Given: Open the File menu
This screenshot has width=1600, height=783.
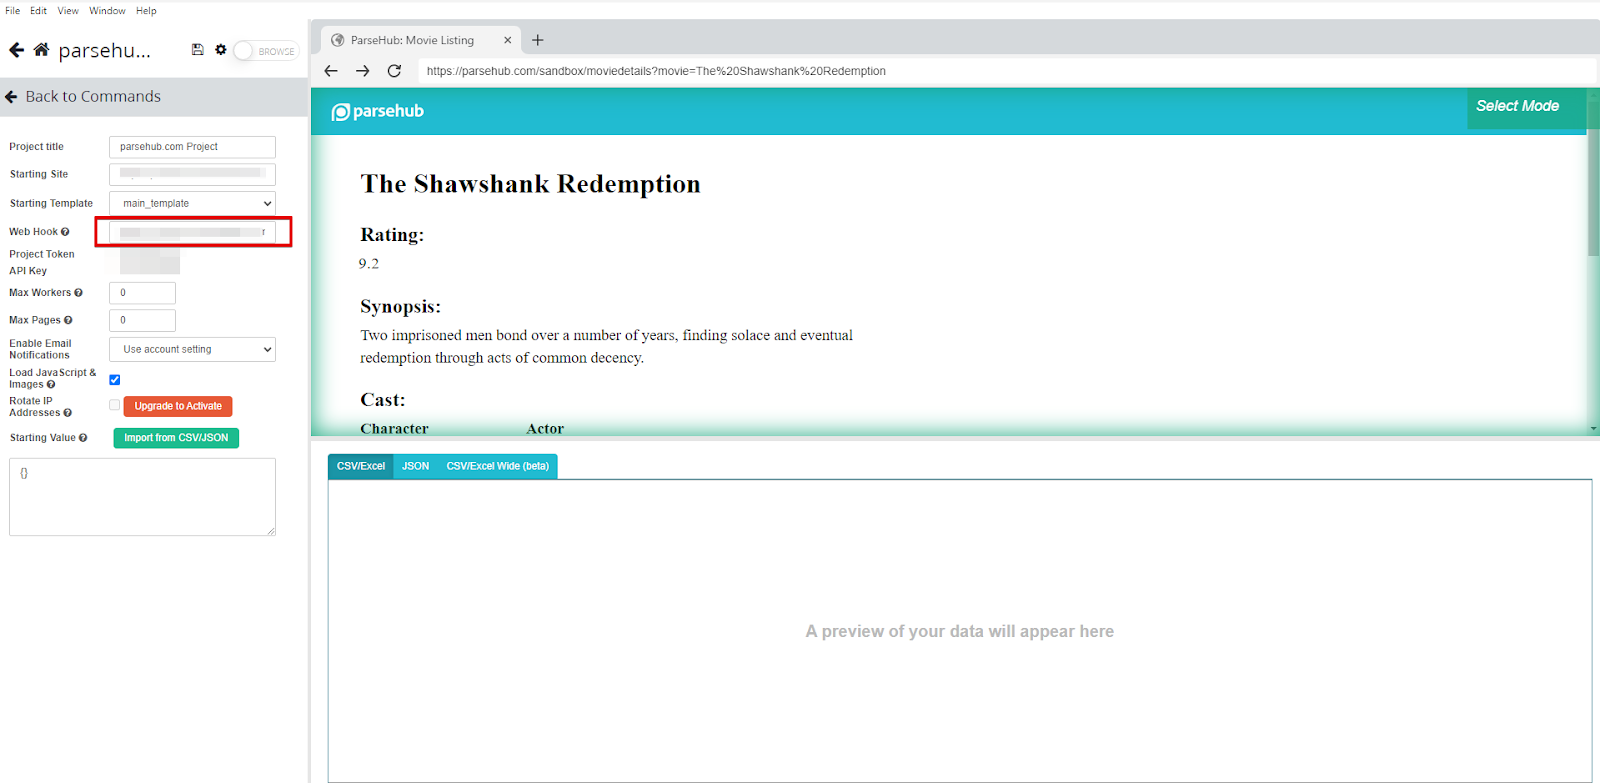Looking at the screenshot, I should [12, 11].
